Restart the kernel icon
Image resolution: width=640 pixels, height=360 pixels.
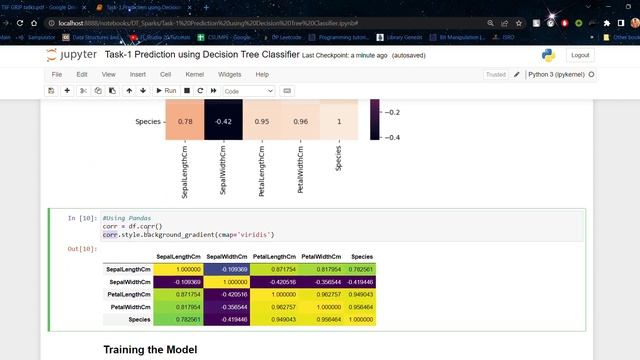(x=200, y=91)
